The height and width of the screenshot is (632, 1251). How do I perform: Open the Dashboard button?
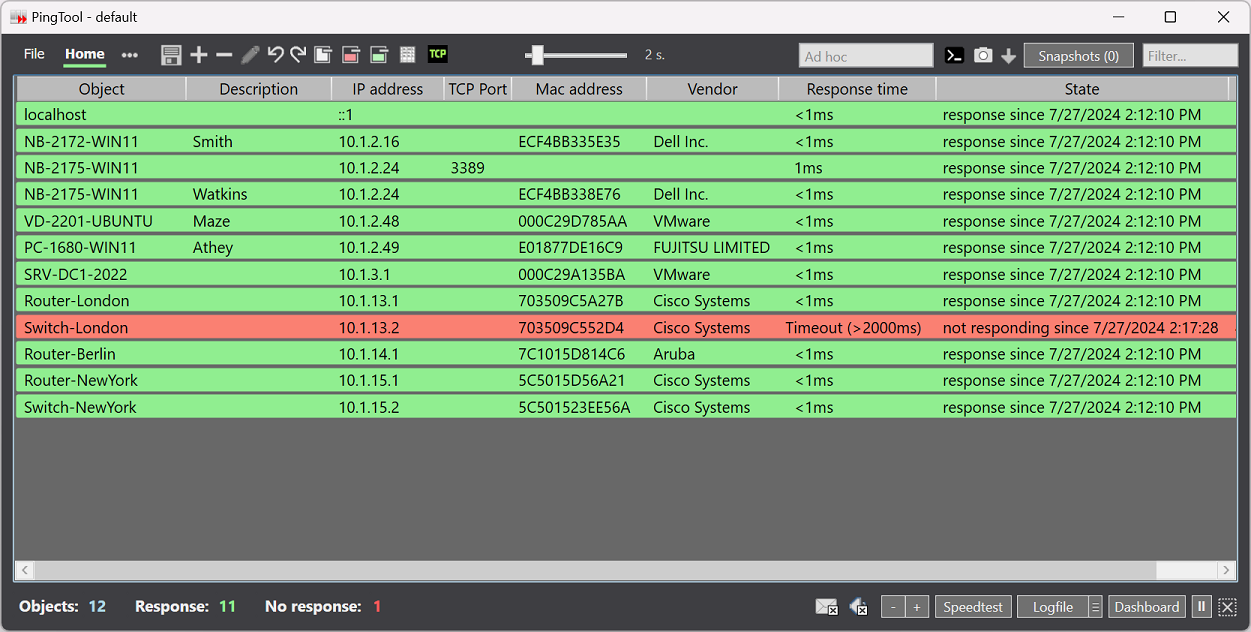[1146, 607]
